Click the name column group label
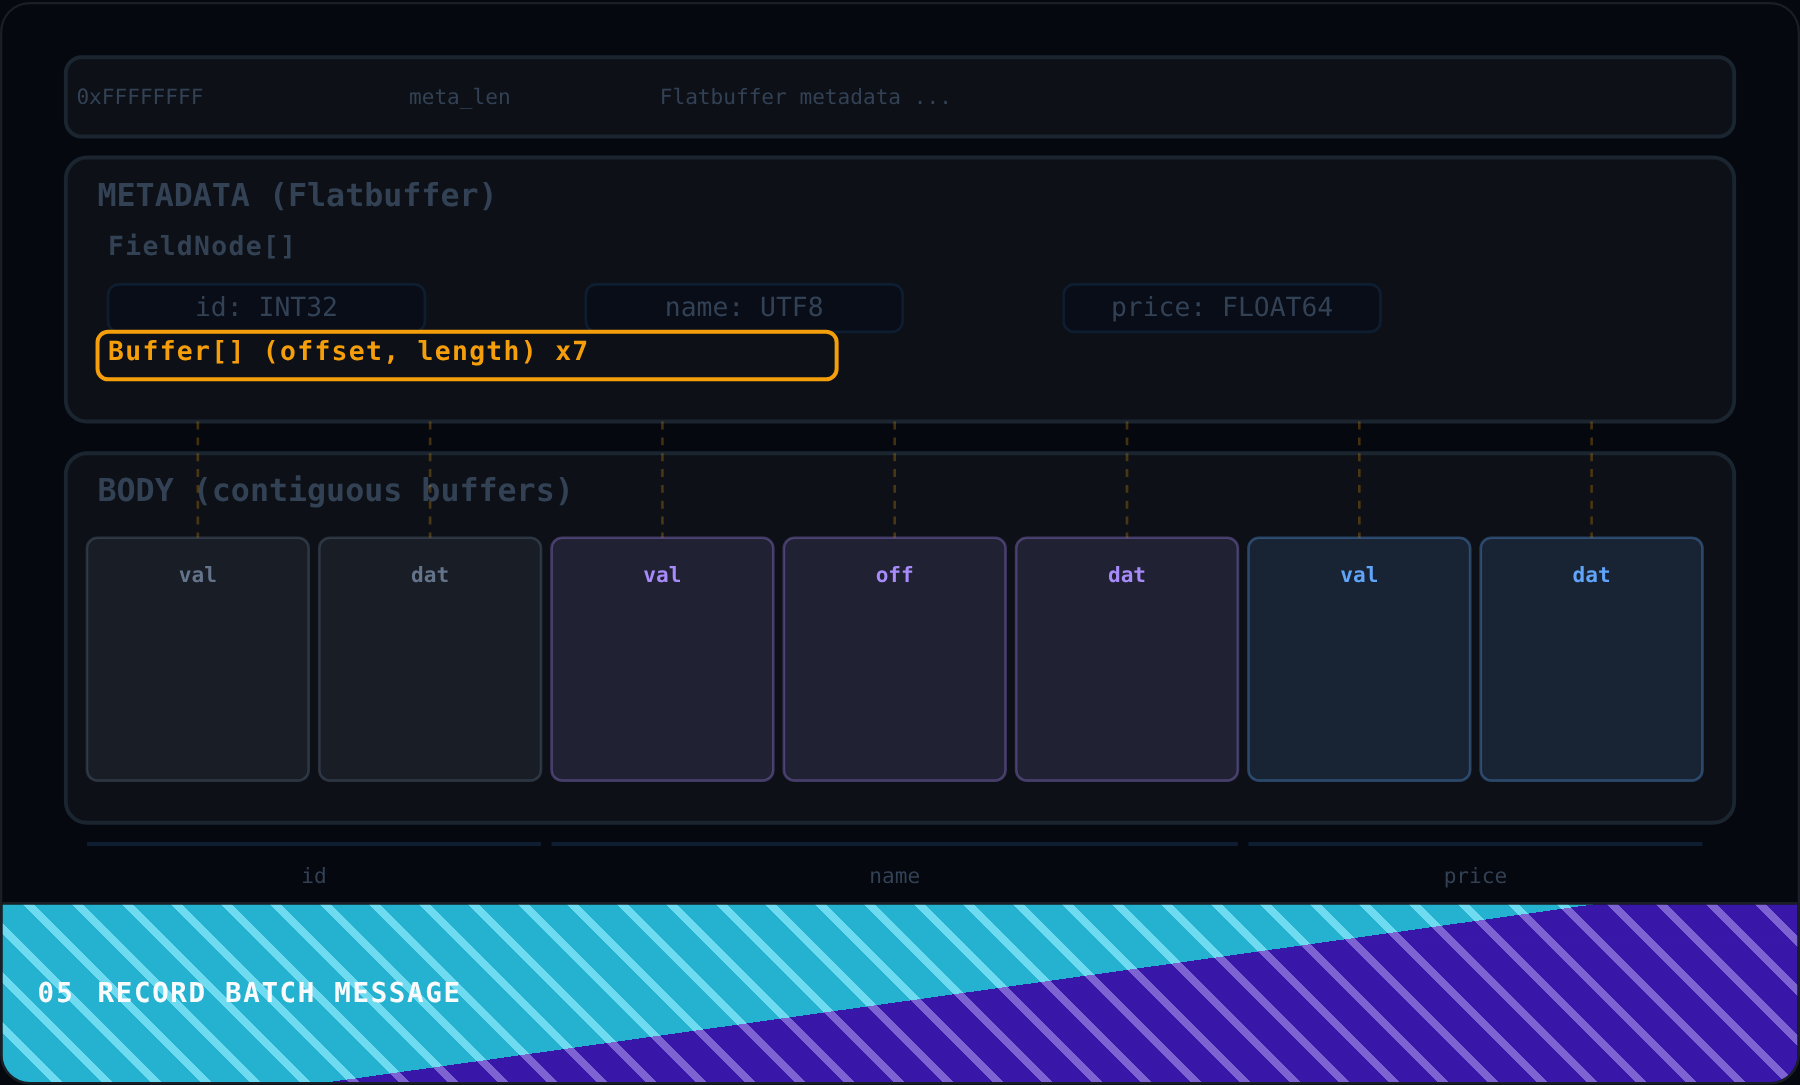 894,876
